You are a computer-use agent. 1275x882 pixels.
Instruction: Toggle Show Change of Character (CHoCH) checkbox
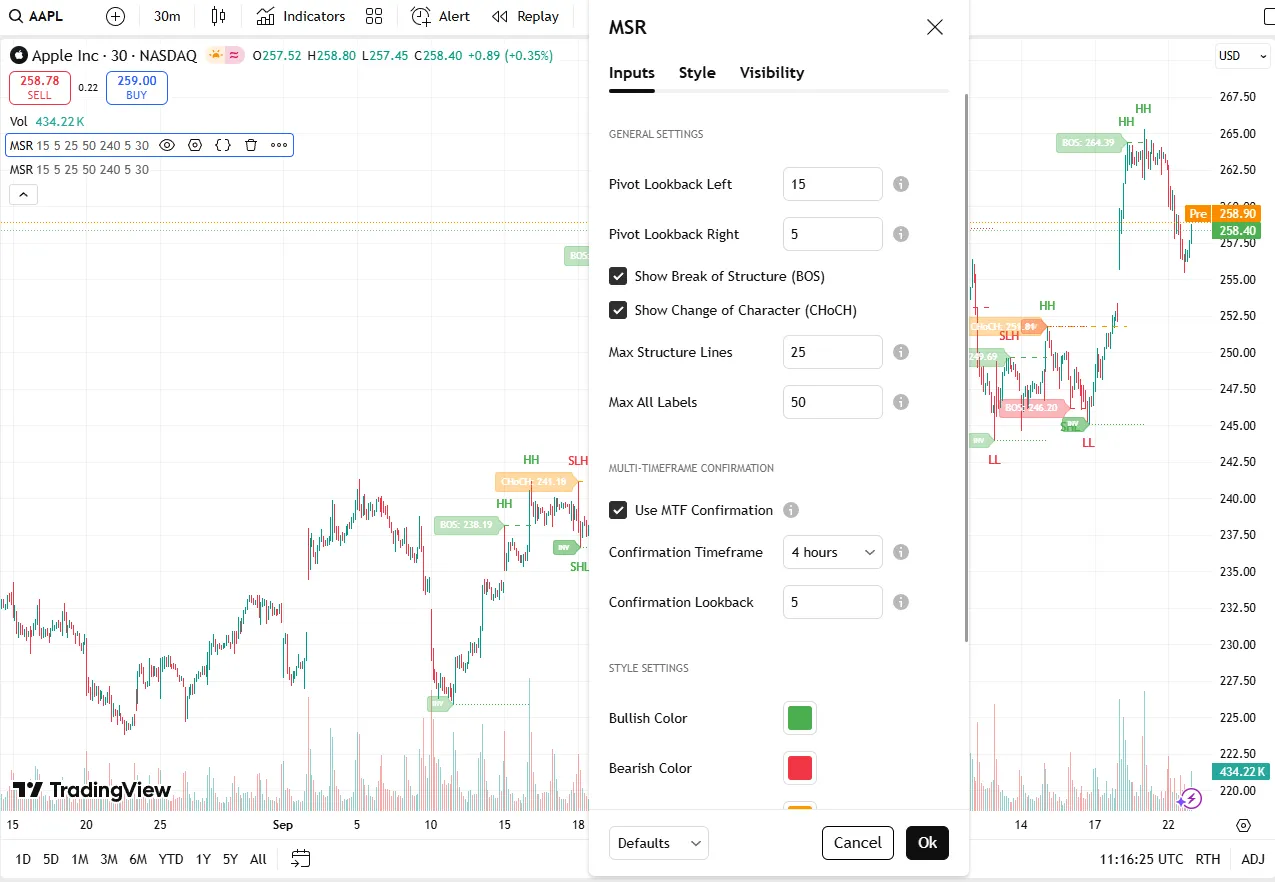pyautogui.click(x=618, y=310)
